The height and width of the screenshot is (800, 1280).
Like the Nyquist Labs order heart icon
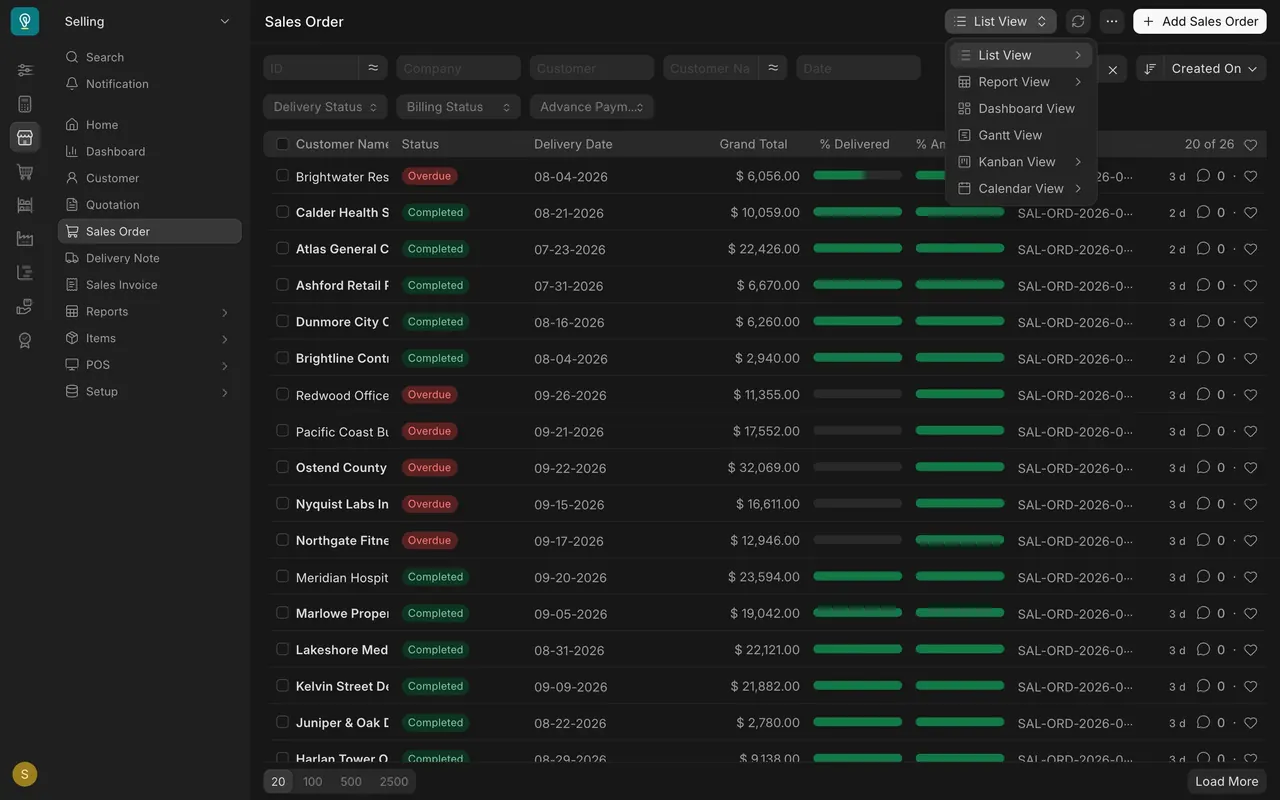pyautogui.click(x=1250, y=504)
